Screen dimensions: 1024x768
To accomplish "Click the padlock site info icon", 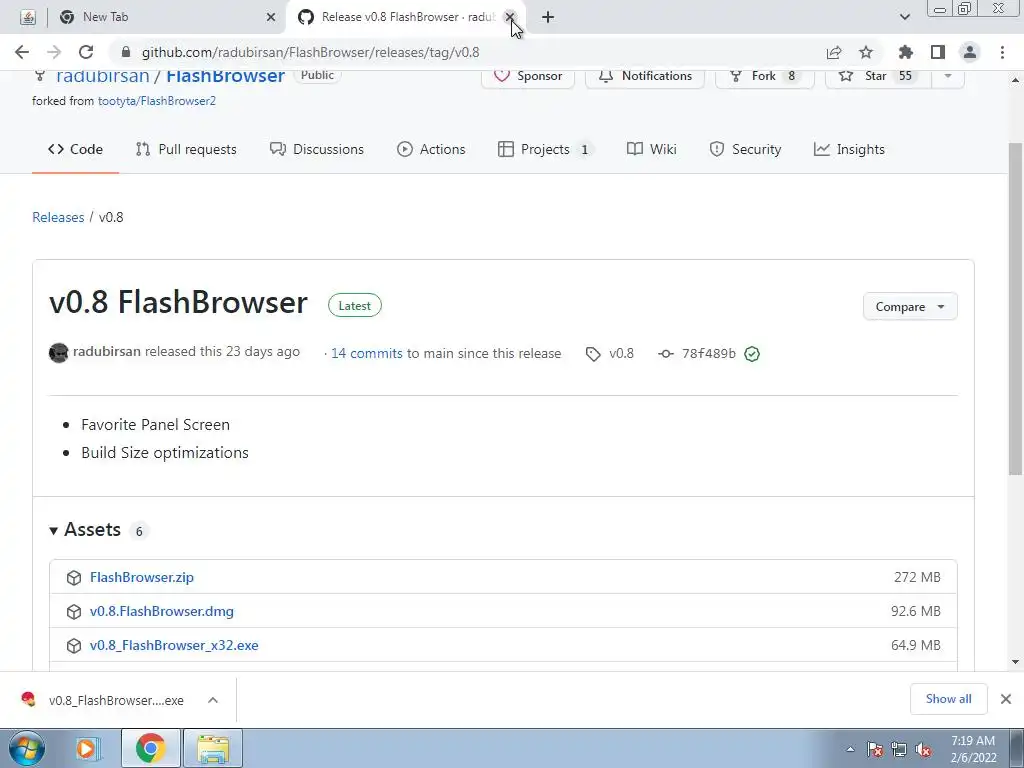I will click(126, 52).
